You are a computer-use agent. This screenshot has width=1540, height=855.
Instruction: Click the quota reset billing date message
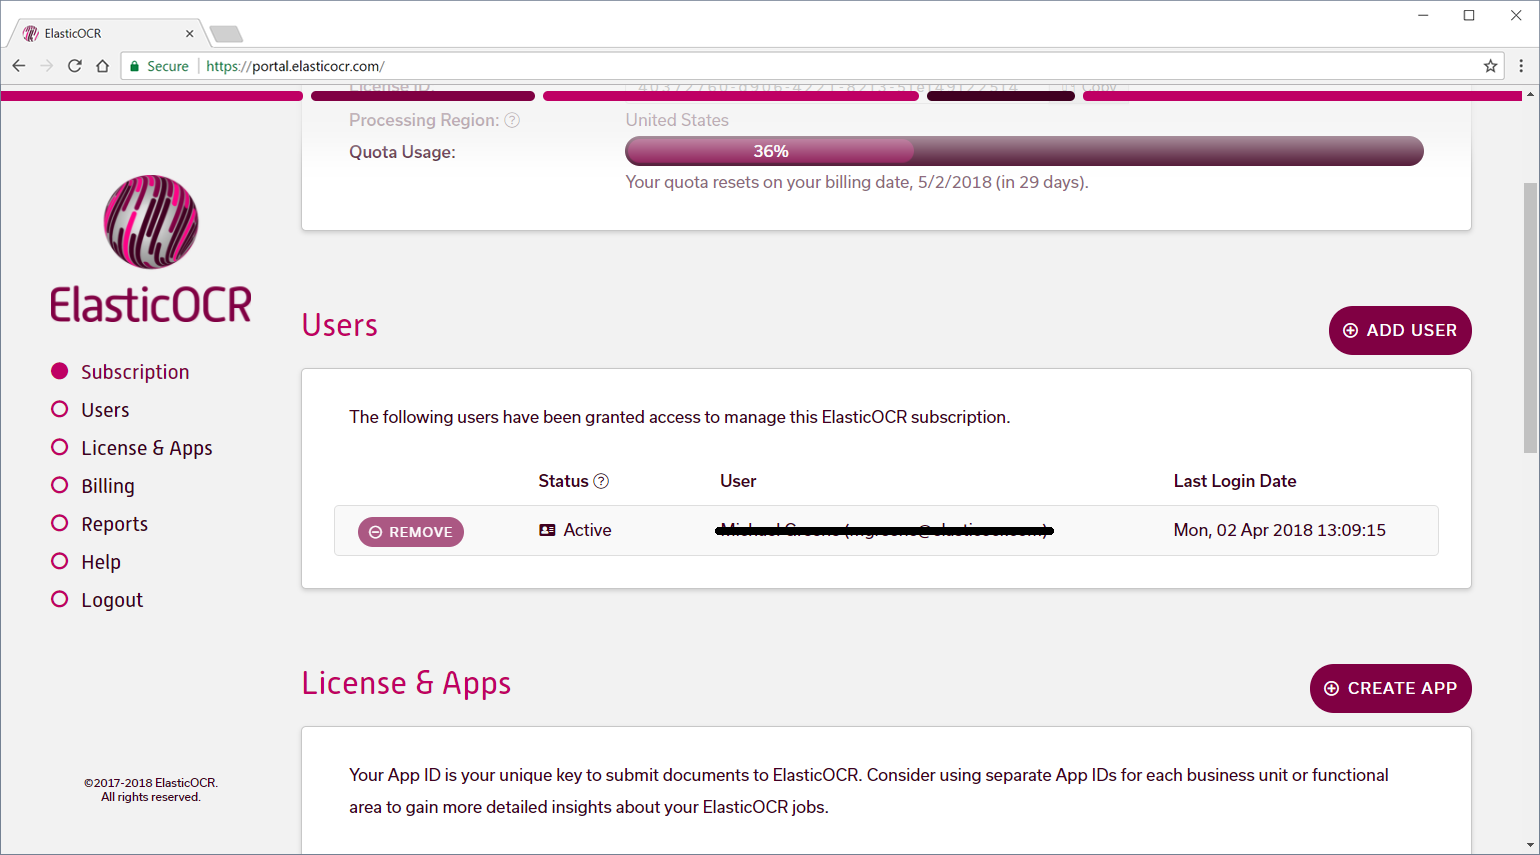click(857, 182)
